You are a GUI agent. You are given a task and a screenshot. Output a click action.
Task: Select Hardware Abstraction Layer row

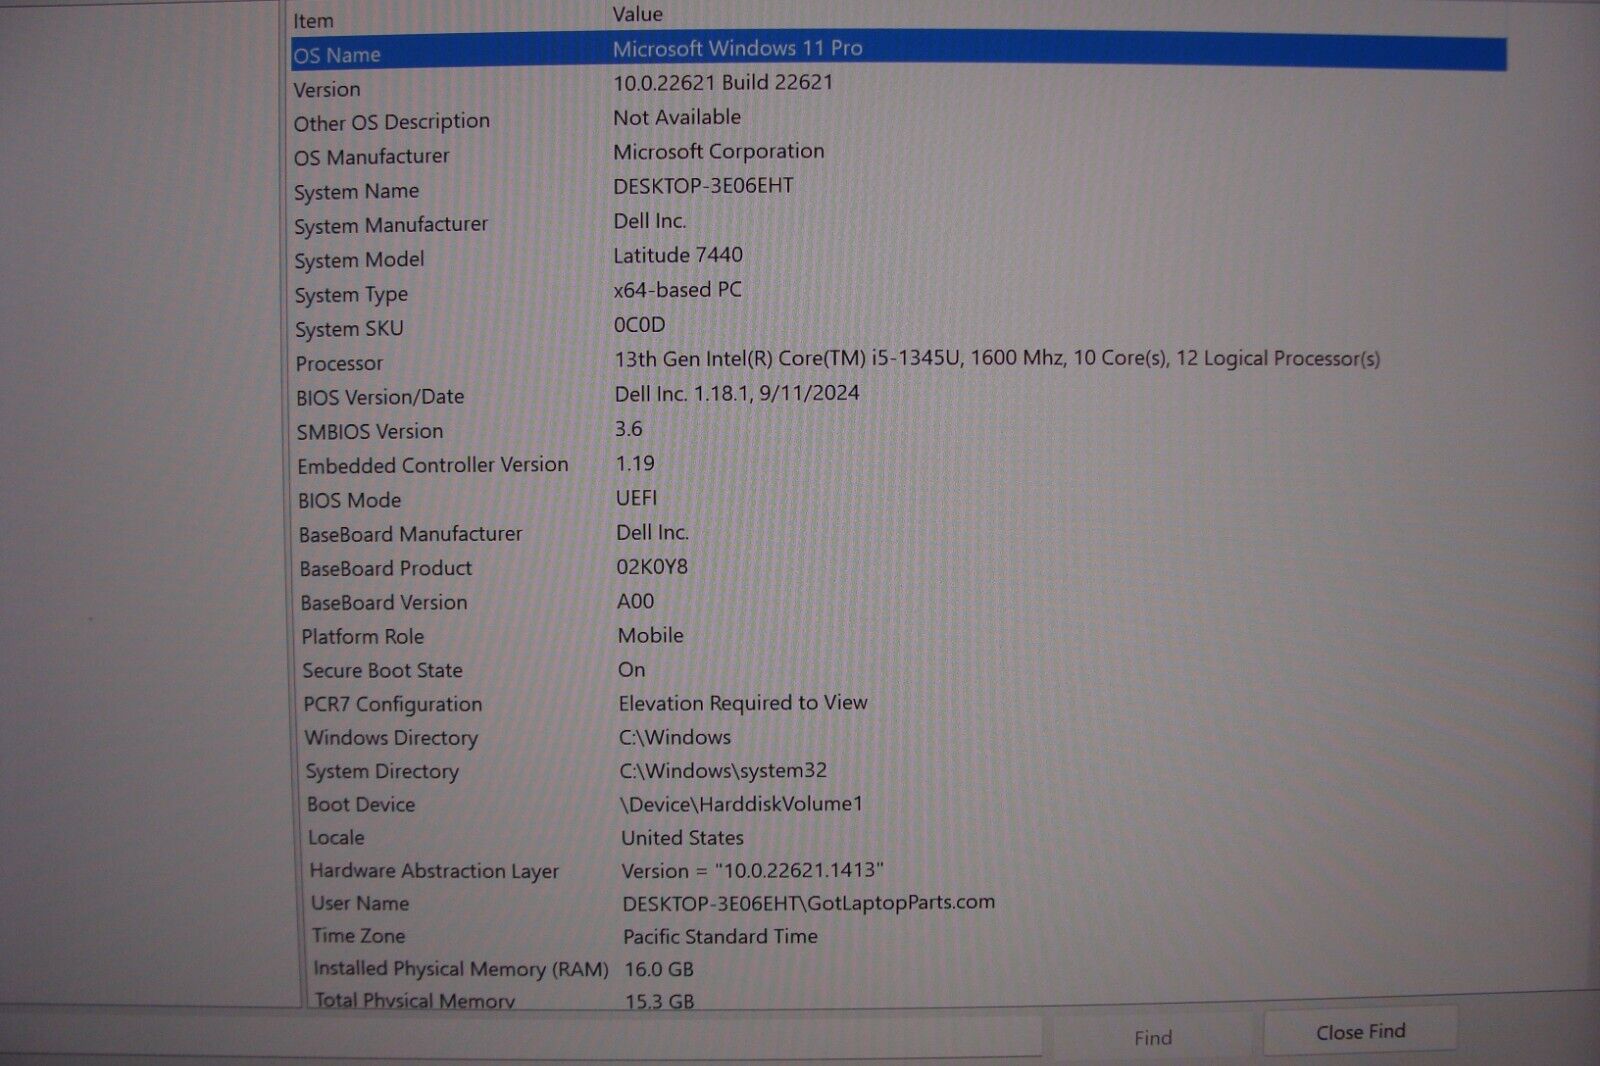pyautogui.click(x=434, y=871)
